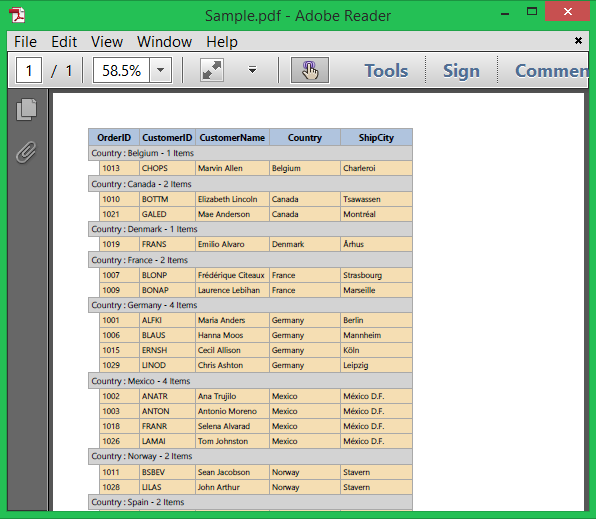Click the Maria Anders name cell
Image resolution: width=598 pixels, height=523 pixels.
232,320
